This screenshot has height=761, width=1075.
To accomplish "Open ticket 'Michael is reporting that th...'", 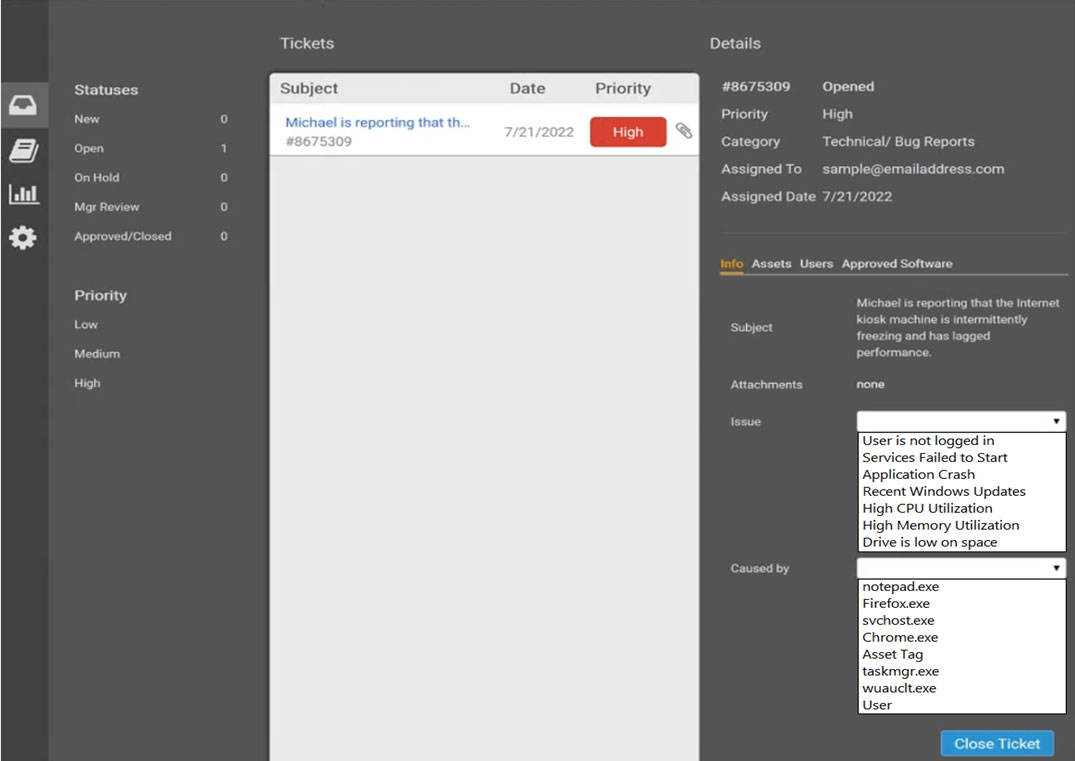I will [377, 122].
